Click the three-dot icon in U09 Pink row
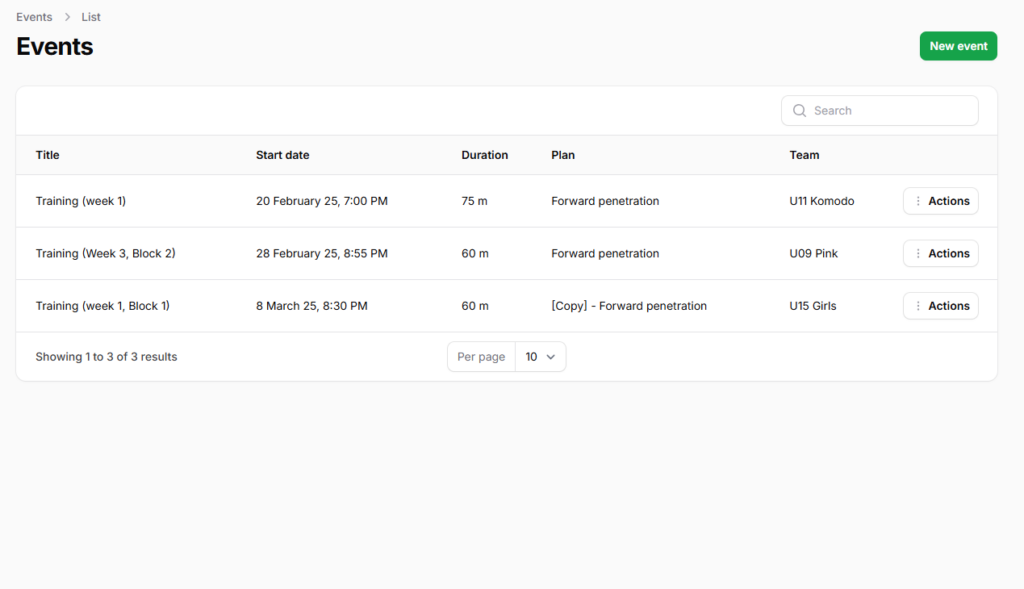 918,254
